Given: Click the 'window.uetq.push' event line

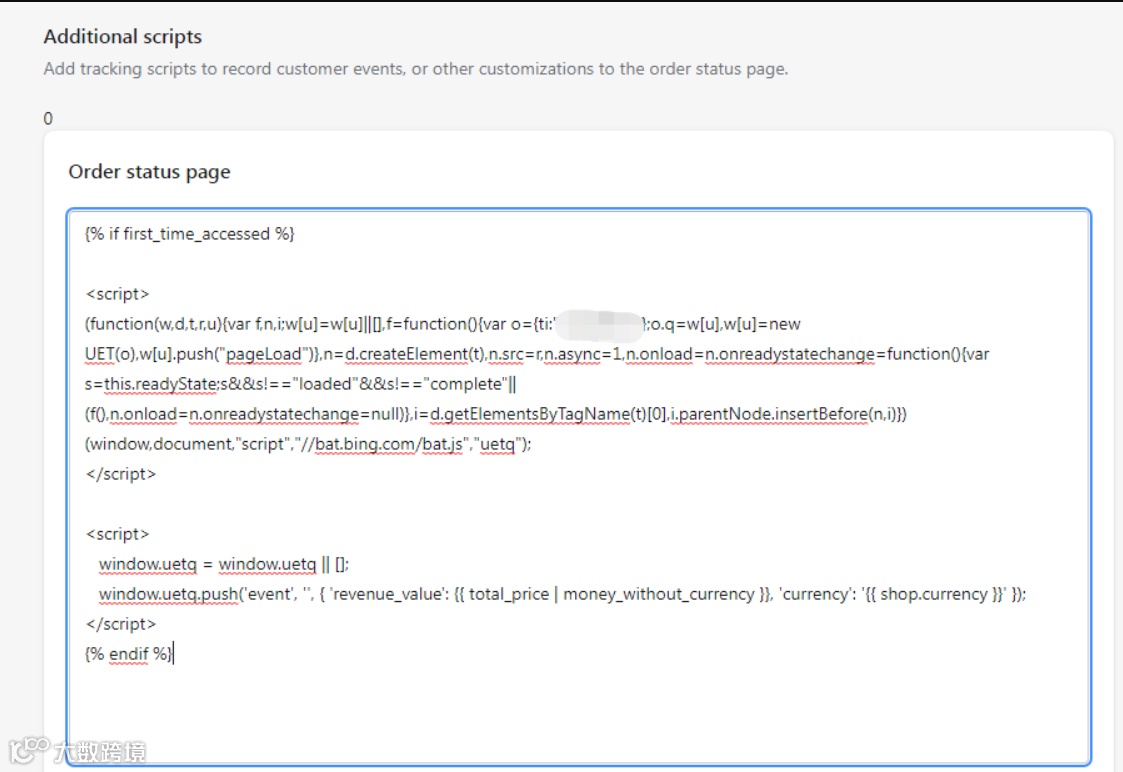Looking at the screenshot, I should [562, 594].
